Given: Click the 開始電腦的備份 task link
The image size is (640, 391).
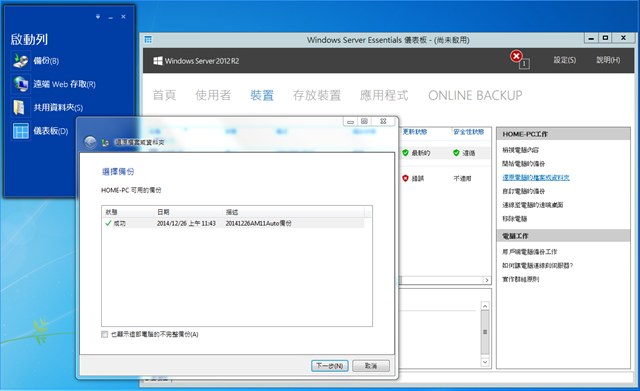Looking at the screenshot, I should [524, 164].
